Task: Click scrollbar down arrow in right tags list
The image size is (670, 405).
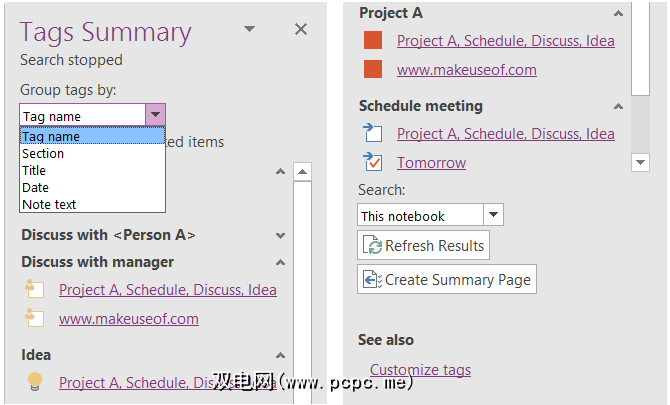Action: click(641, 162)
